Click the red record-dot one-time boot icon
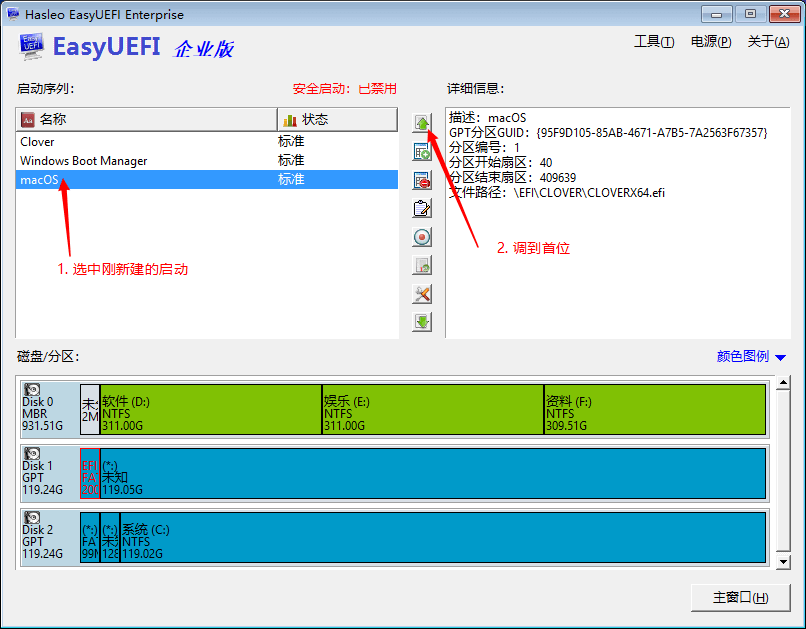The image size is (806, 629). coord(422,237)
